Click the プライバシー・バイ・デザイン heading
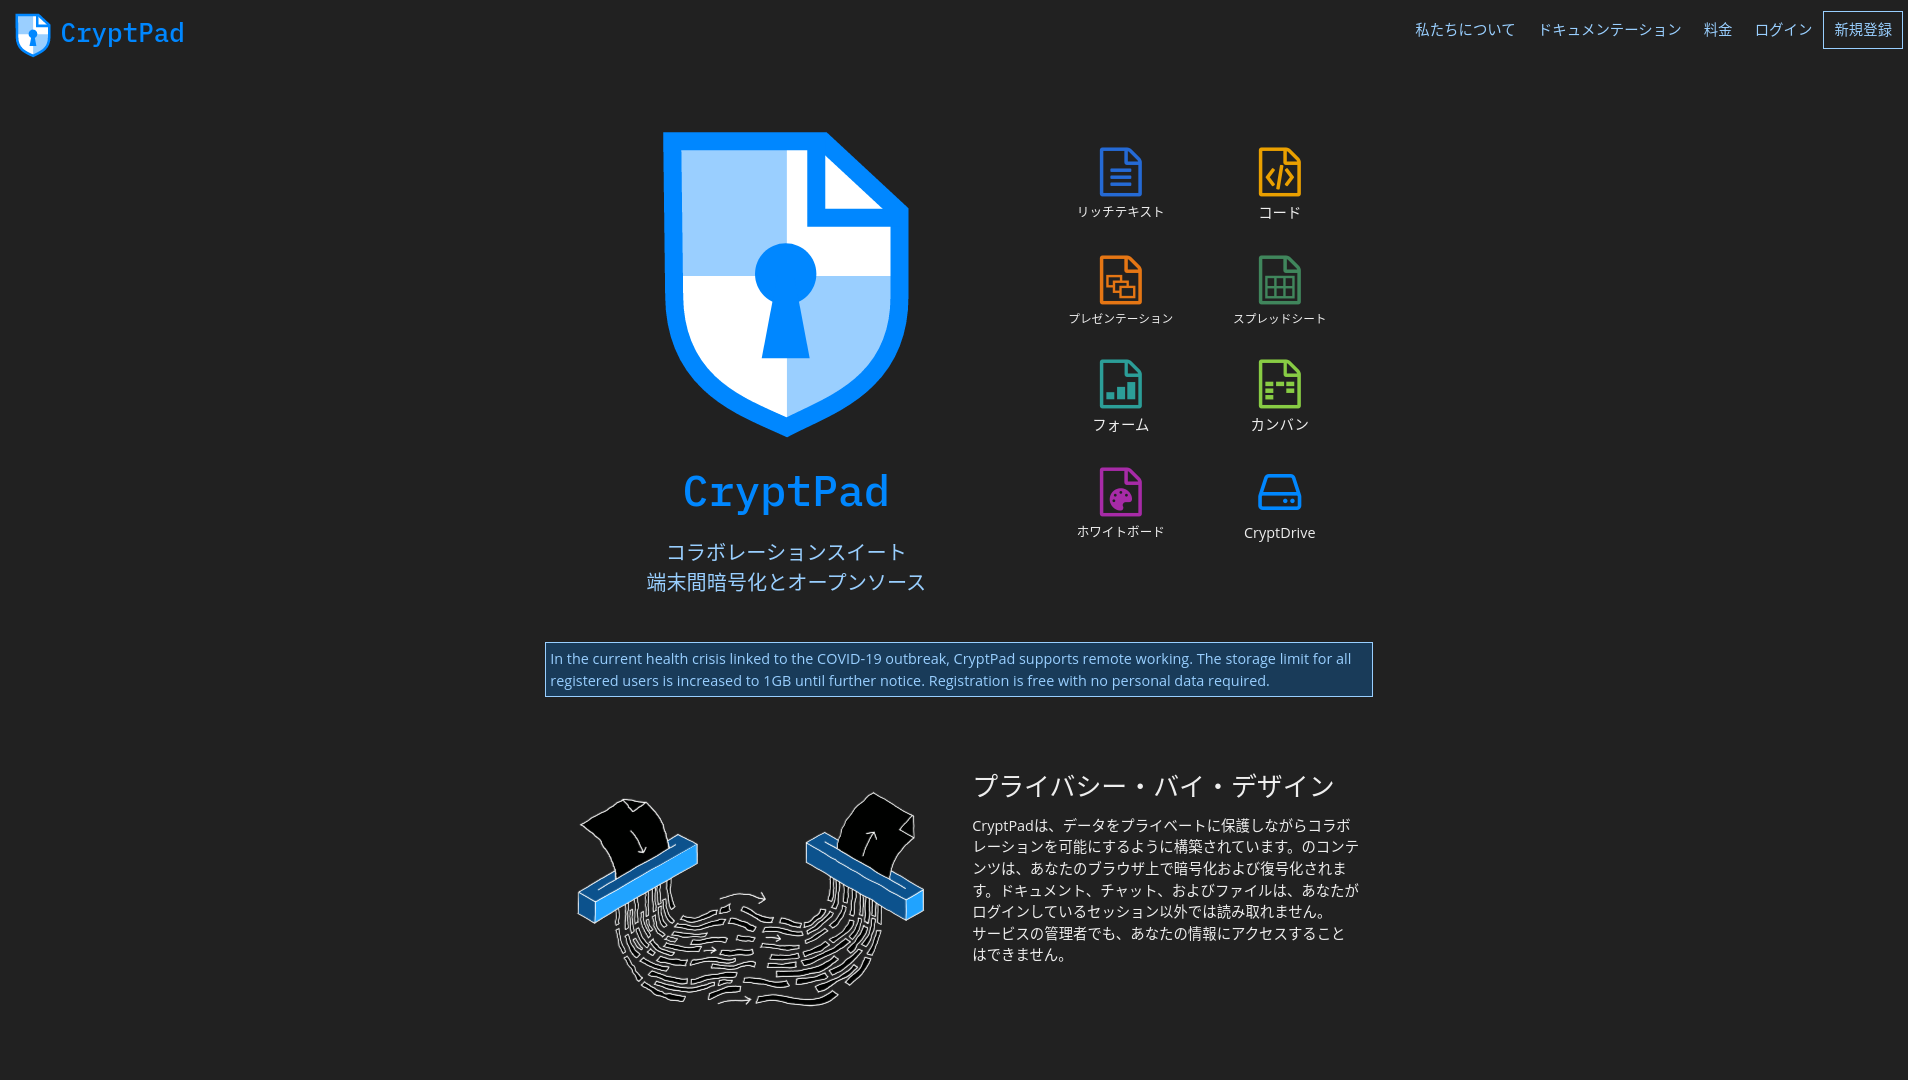 pyautogui.click(x=1153, y=786)
